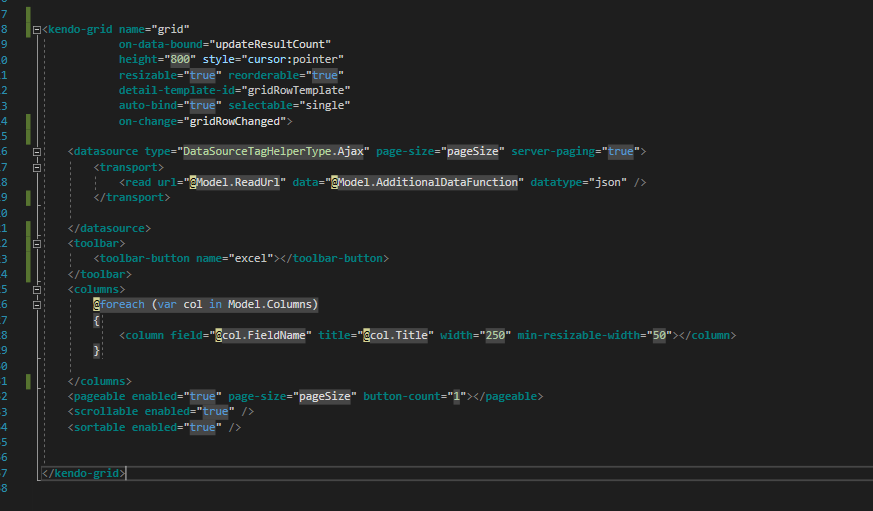
Task: Click the opening kendo-grid tag name
Action: 80,29
